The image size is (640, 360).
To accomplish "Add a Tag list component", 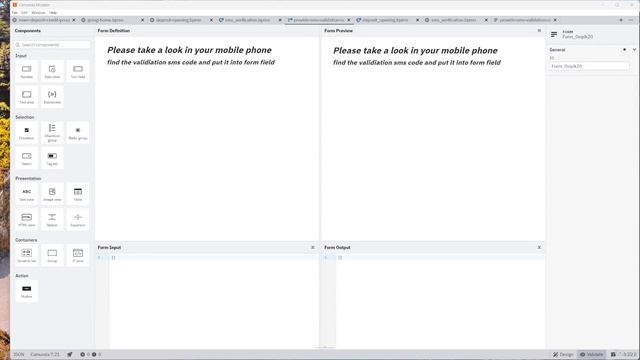I will pyautogui.click(x=52, y=158).
